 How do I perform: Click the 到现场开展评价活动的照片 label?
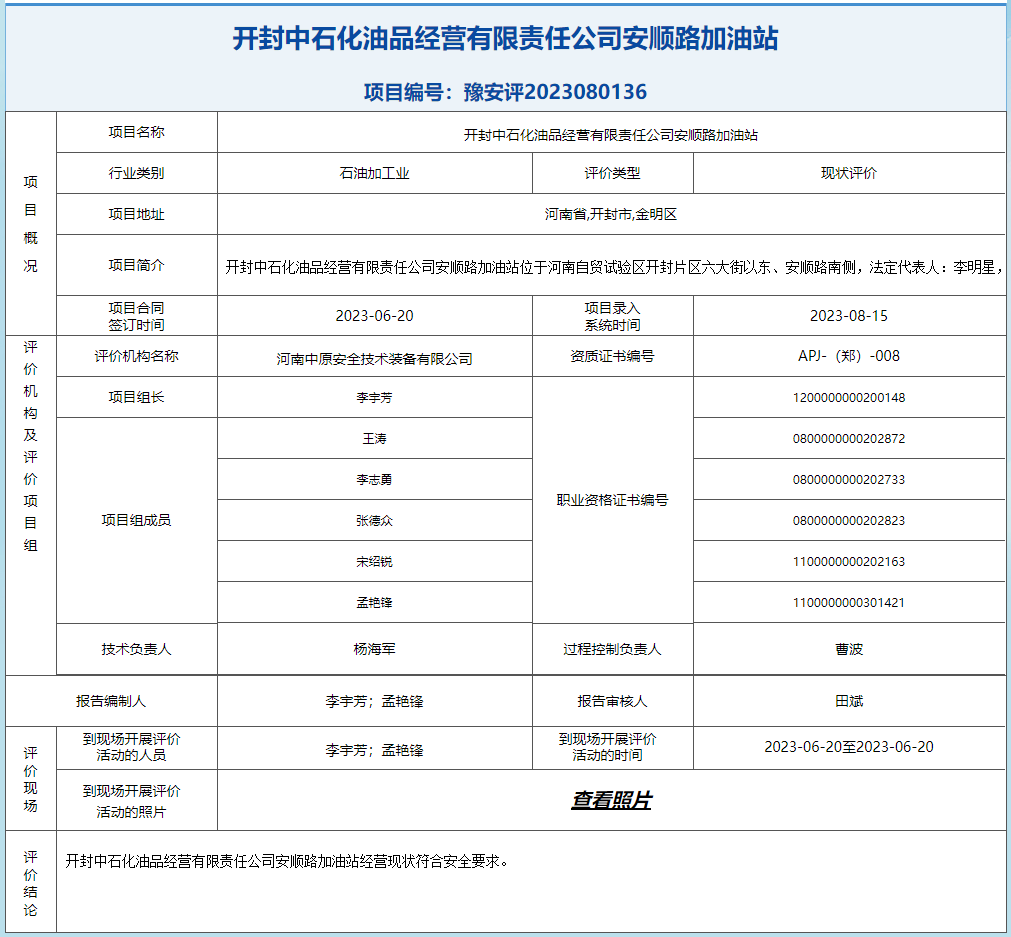click(132, 801)
